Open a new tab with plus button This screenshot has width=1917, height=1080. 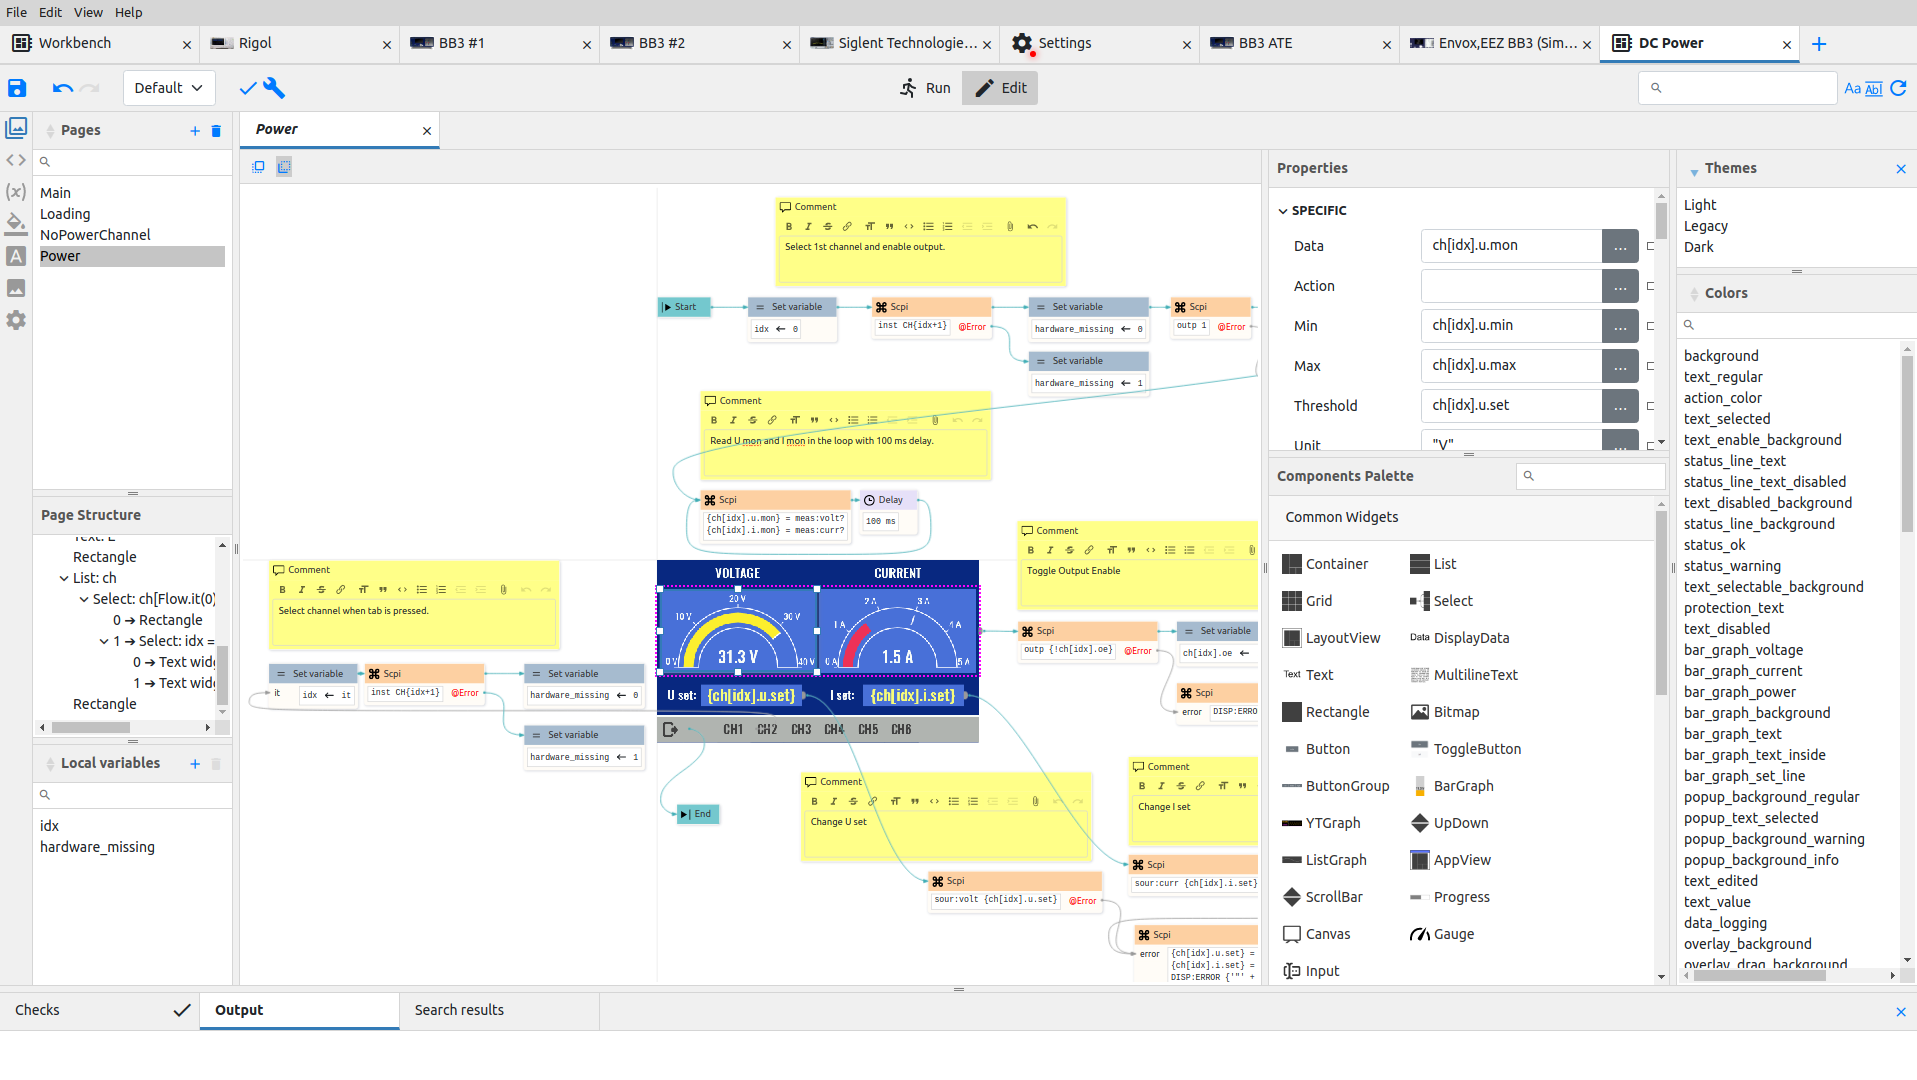click(x=1819, y=44)
